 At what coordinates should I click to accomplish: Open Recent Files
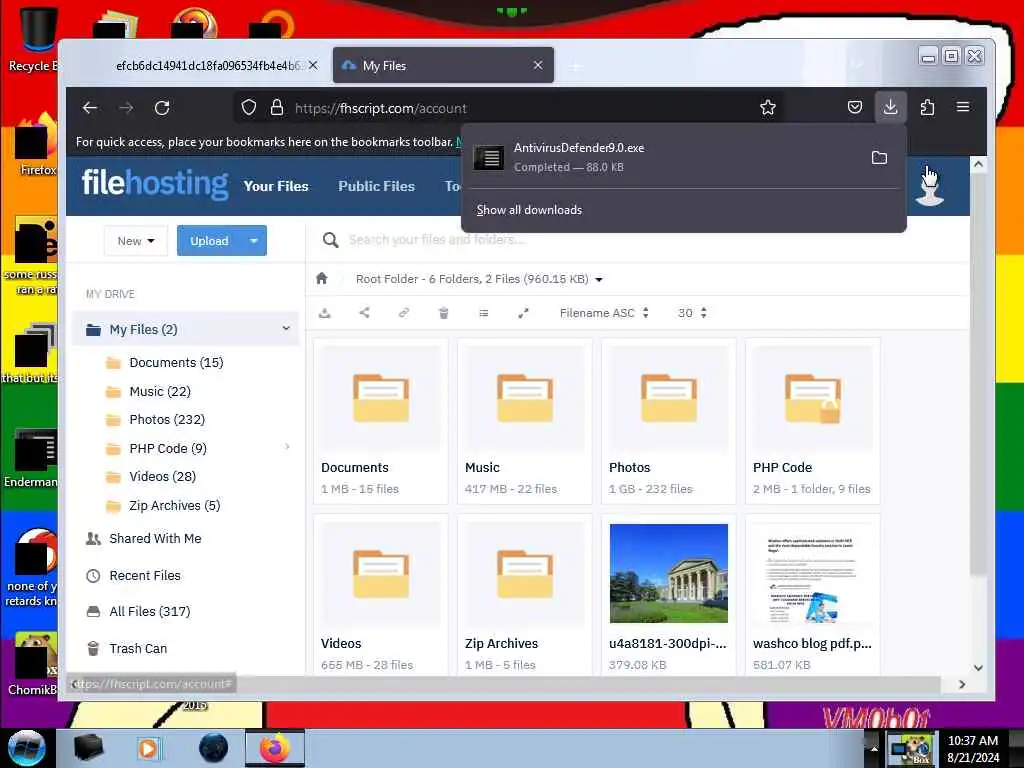[144, 575]
